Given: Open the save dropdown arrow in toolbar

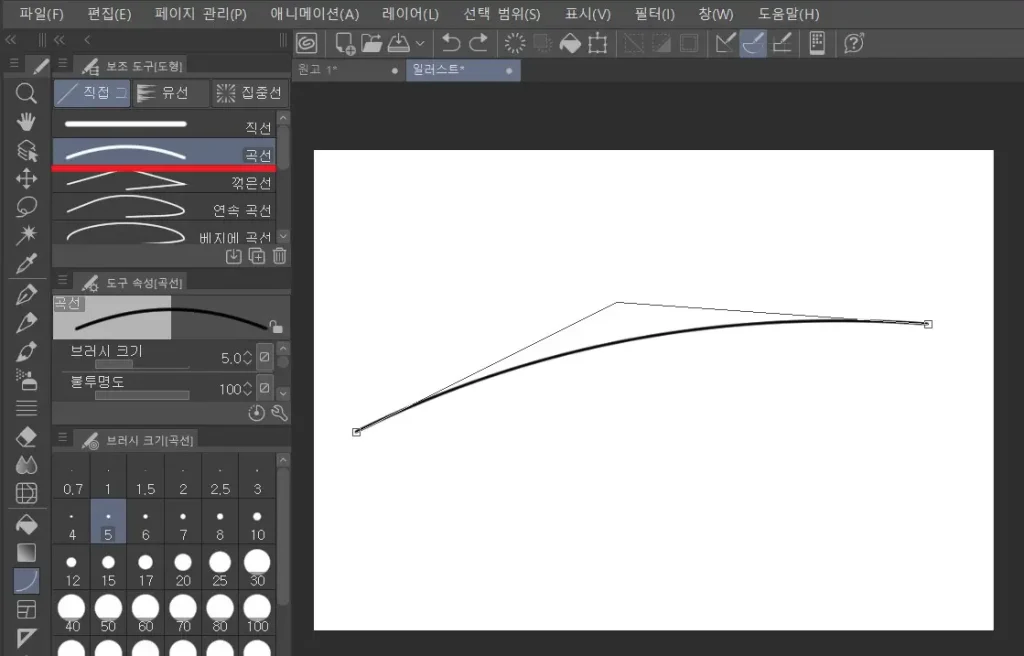Looking at the screenshot, I should [x=420, y=43].
